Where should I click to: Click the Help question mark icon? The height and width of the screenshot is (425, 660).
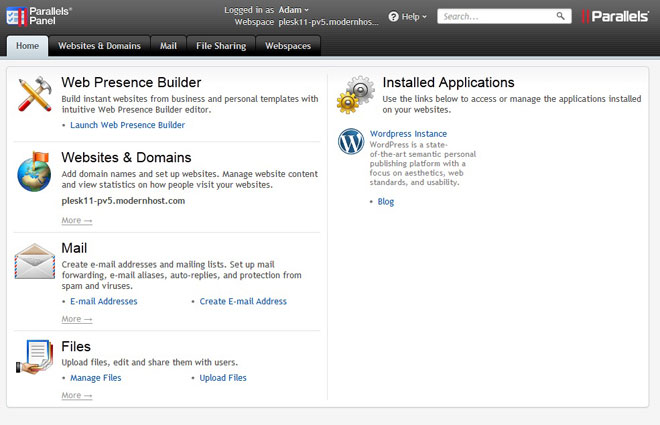(394, 17)
